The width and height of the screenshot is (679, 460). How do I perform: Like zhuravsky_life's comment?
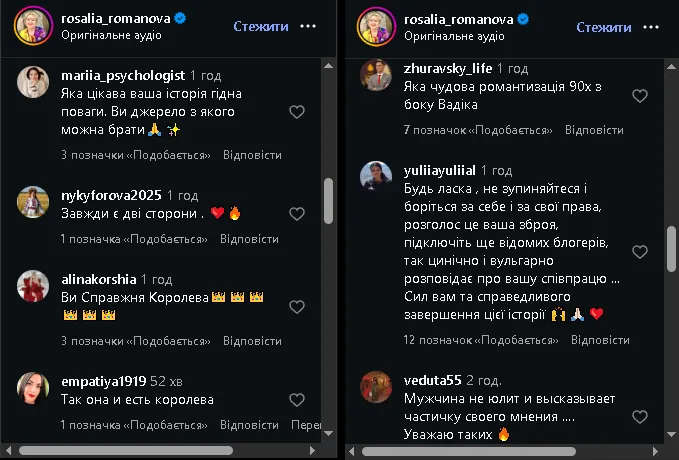(x=640, y=96)
